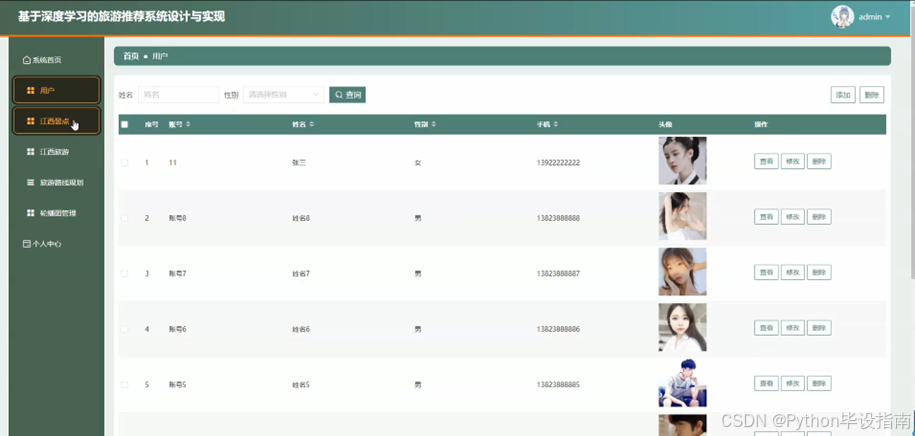Click phone number 13922222222
Image resolution: width=915 pixels, height=436 pixels.
pyautogui.click(x=558, y=163)
